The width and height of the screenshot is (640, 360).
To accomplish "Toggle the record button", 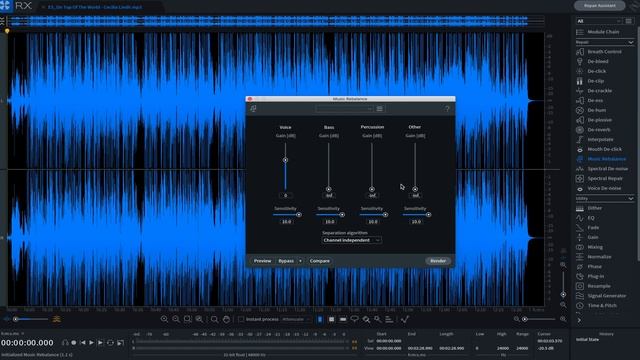I will pos(74,343).
